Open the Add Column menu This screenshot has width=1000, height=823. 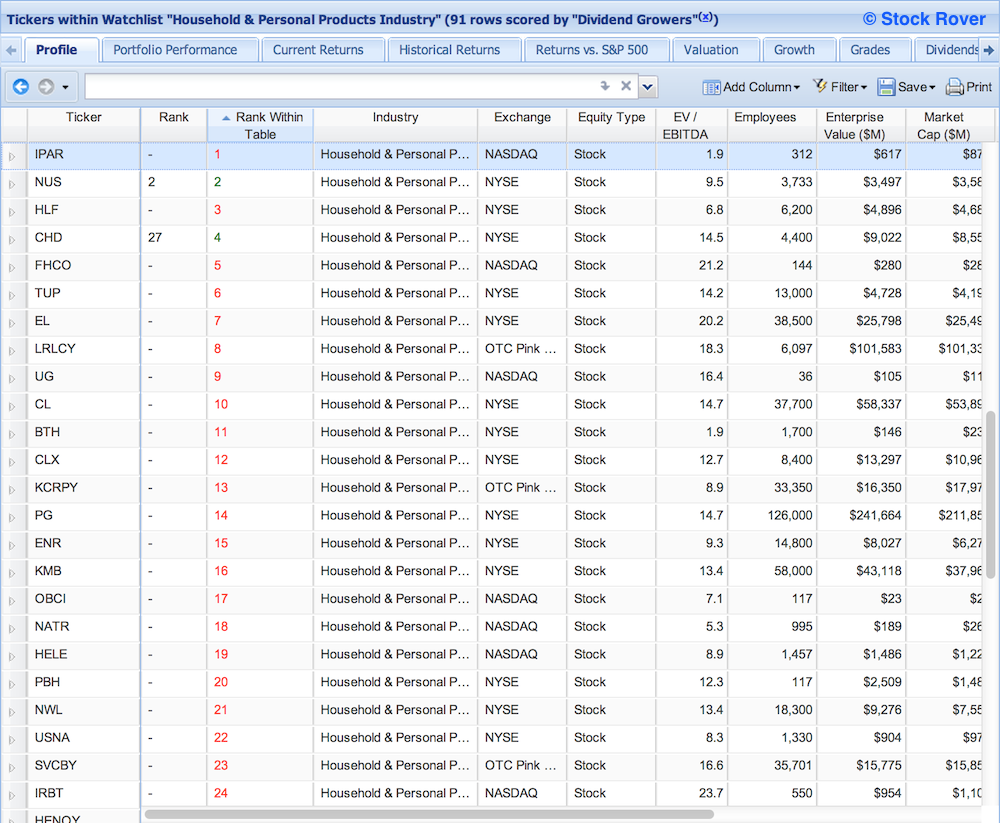click(751, 87)
